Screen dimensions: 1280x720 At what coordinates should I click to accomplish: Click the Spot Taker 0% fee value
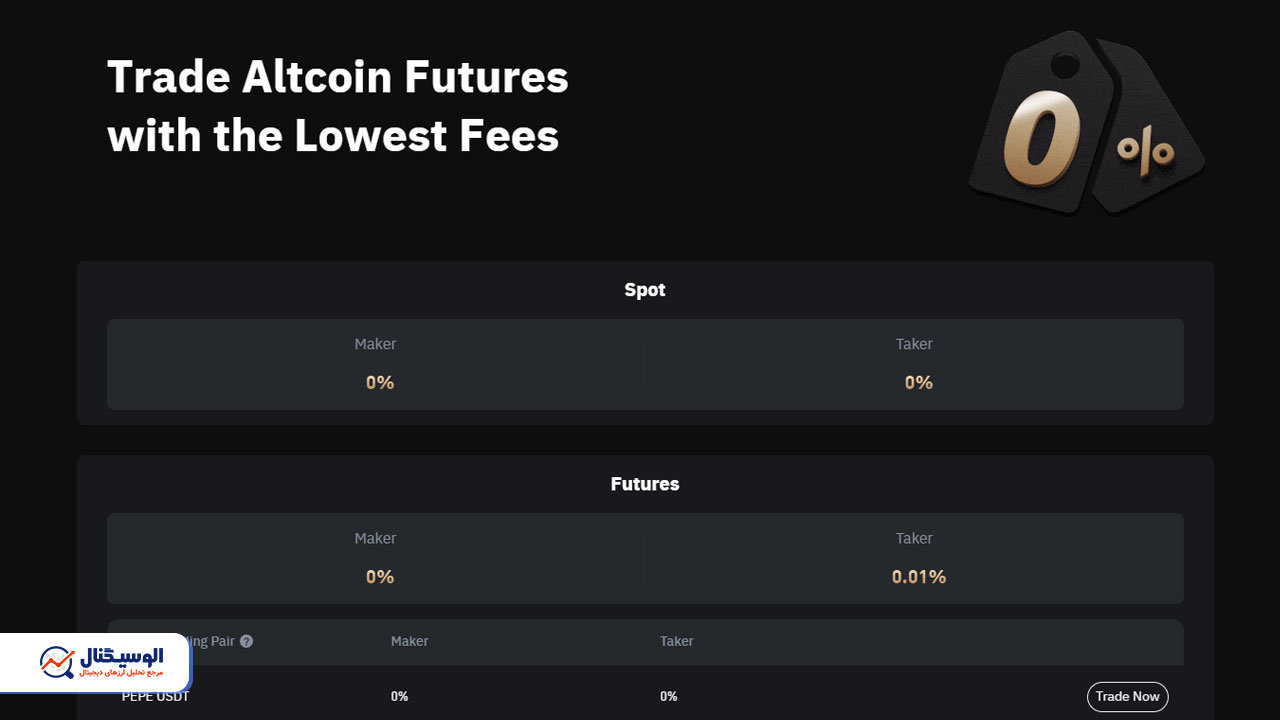[x=919, y=383]
